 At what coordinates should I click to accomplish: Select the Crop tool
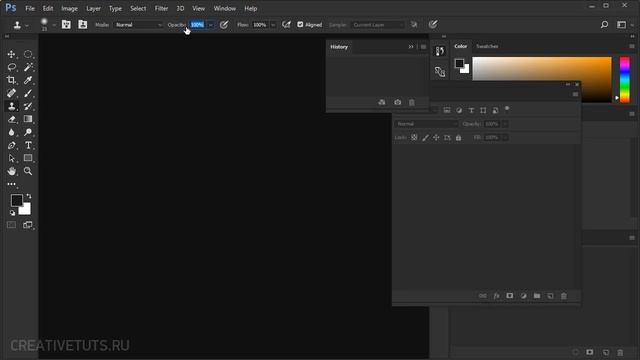pyautogui.click(x=11, y=80)
